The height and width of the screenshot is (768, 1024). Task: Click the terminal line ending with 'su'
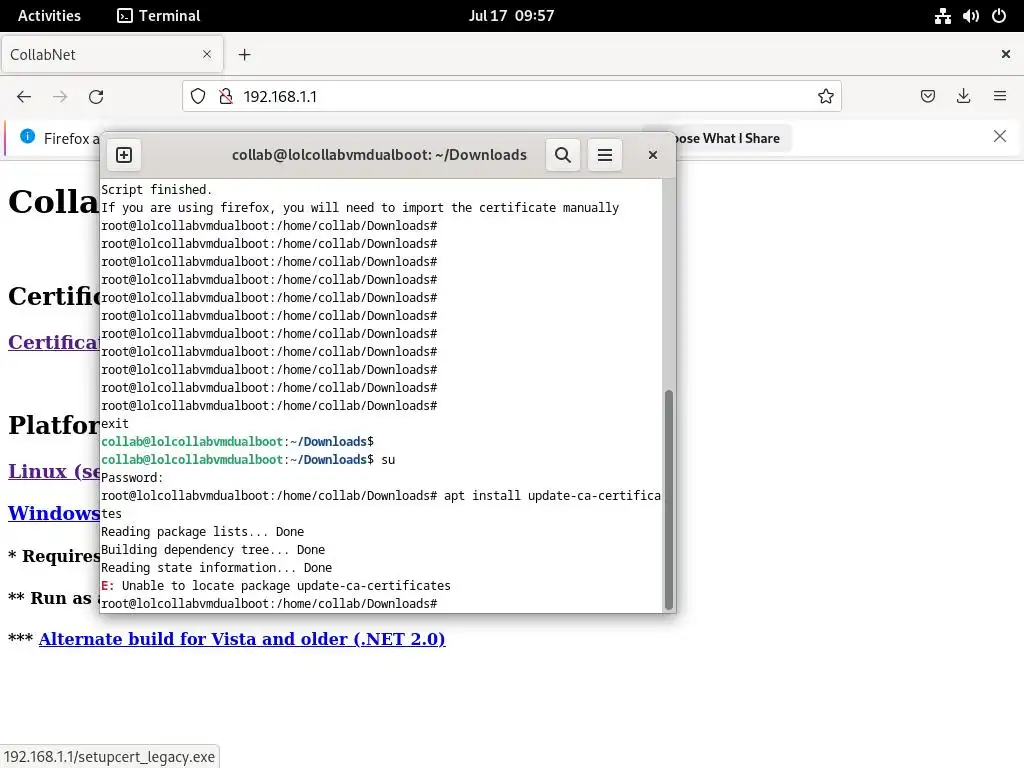[x=248, y=460]
